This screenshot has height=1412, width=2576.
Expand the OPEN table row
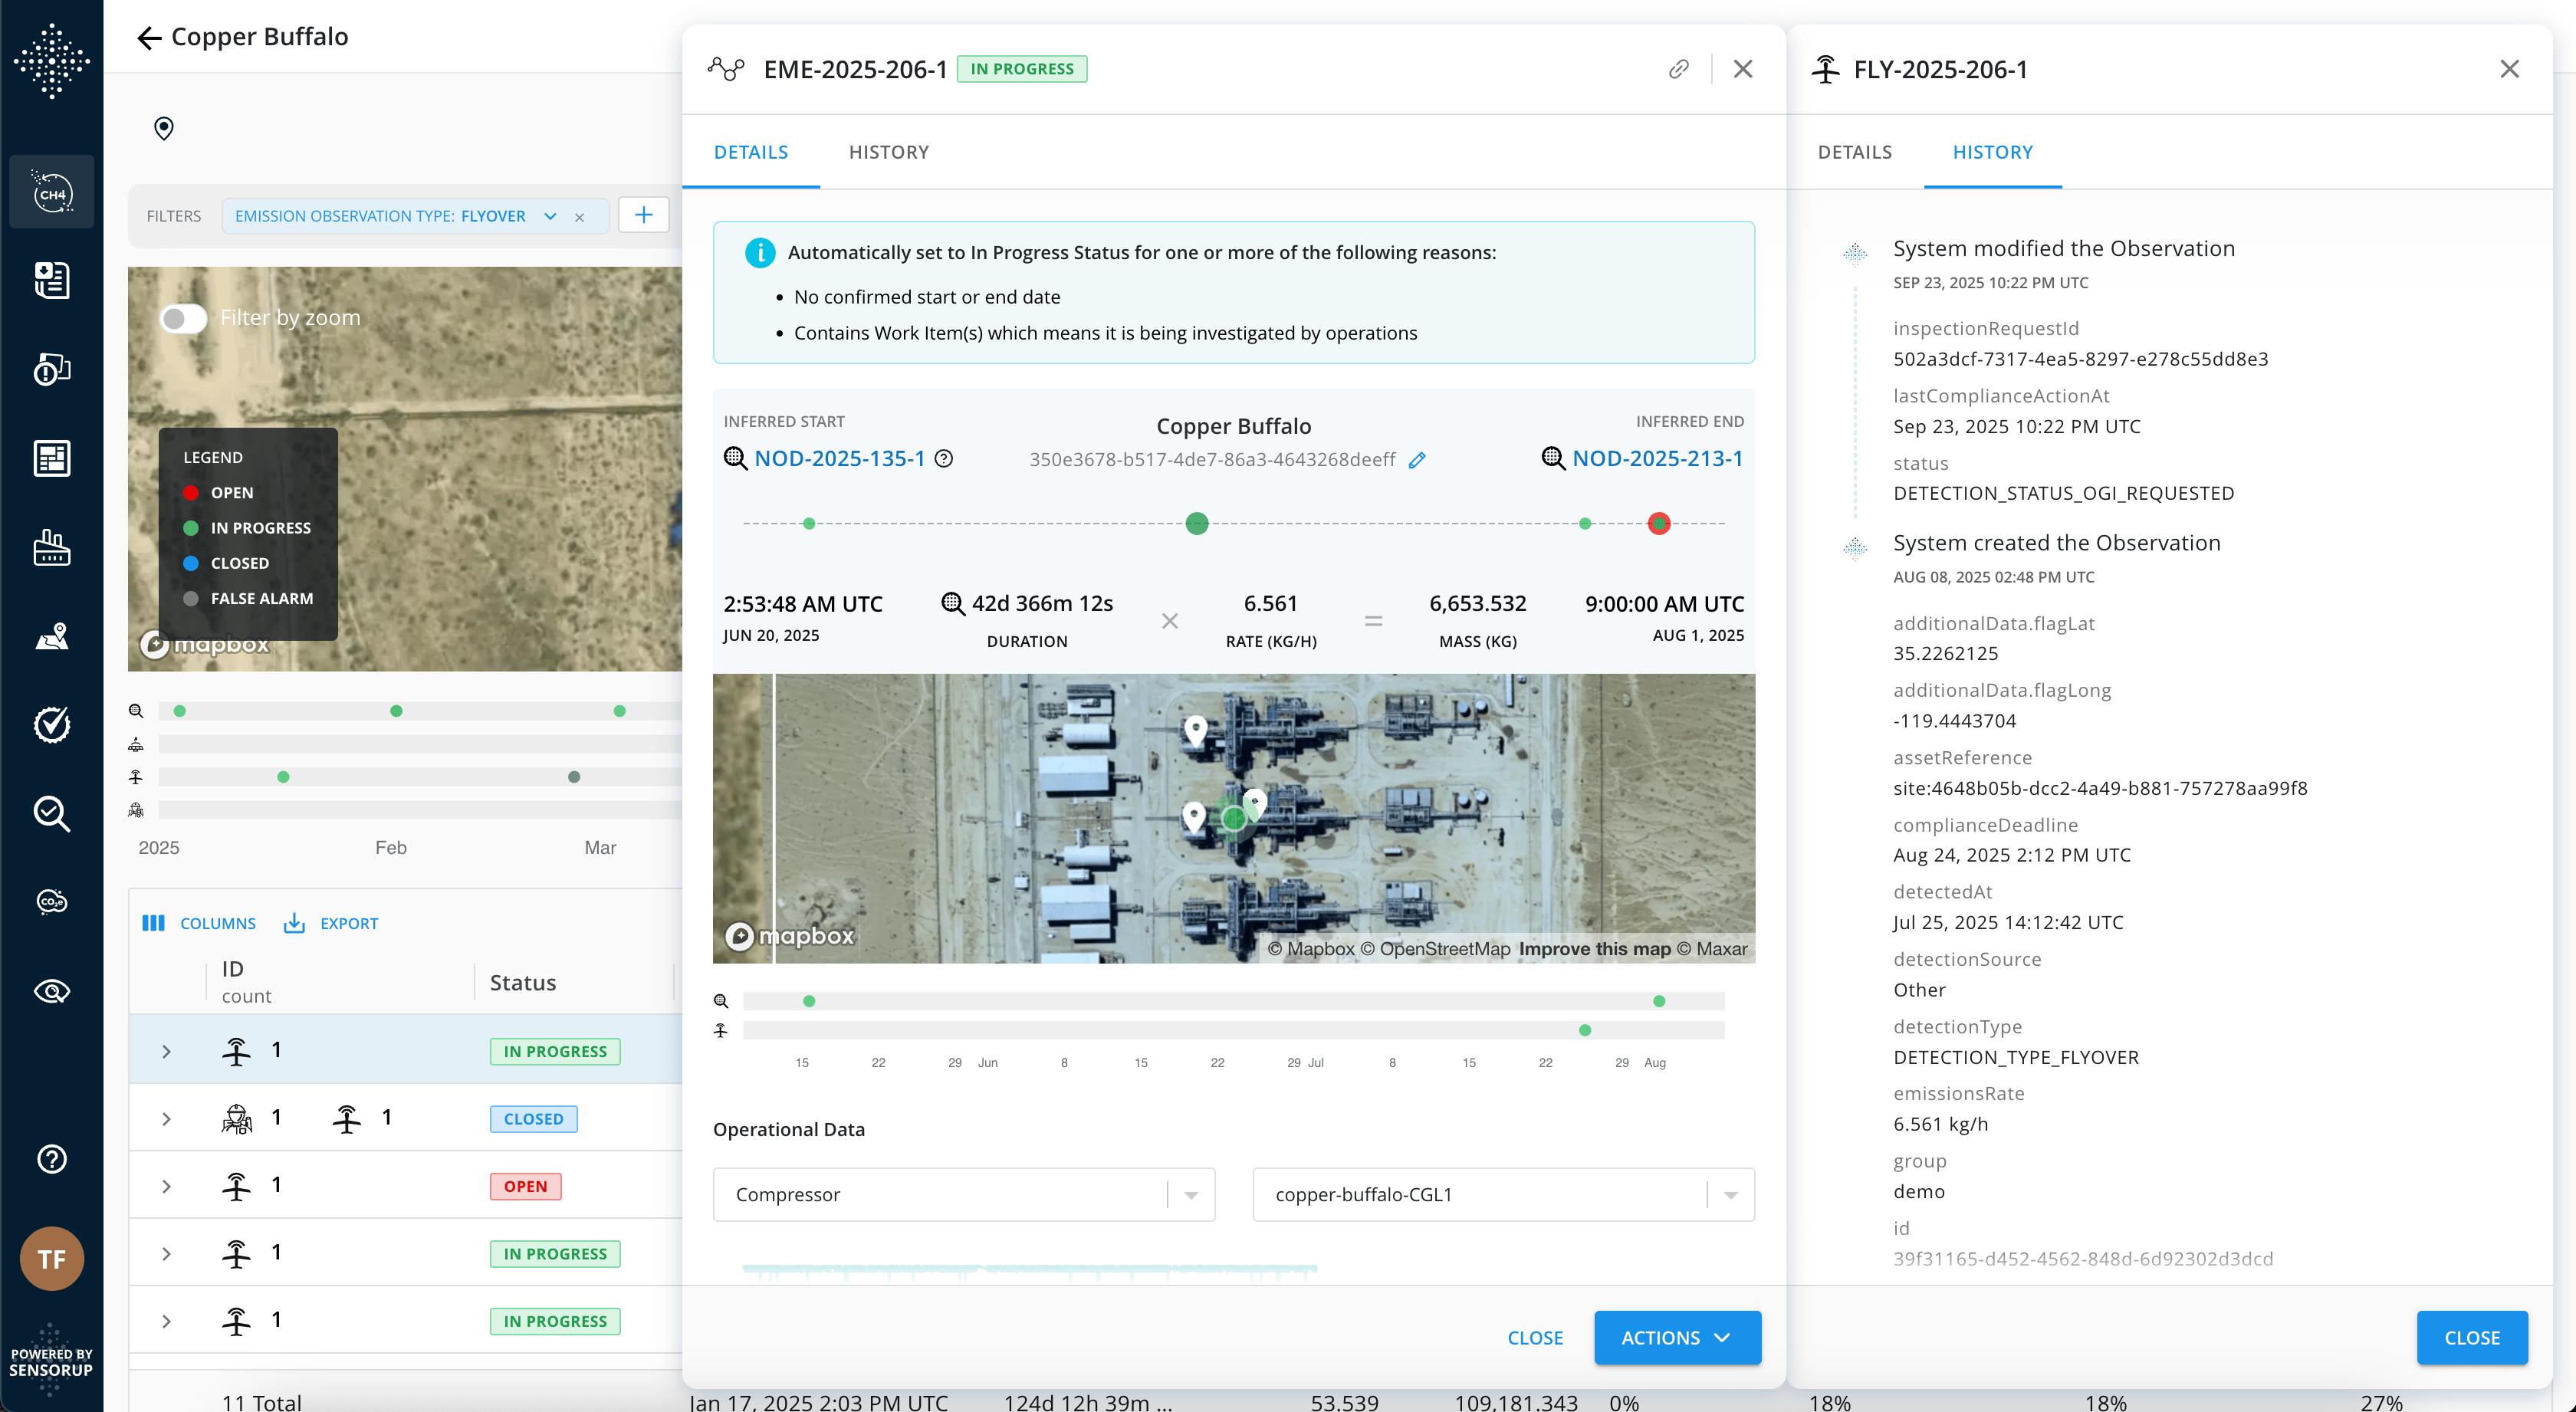pyautogui.click(x=167, y=1186)
